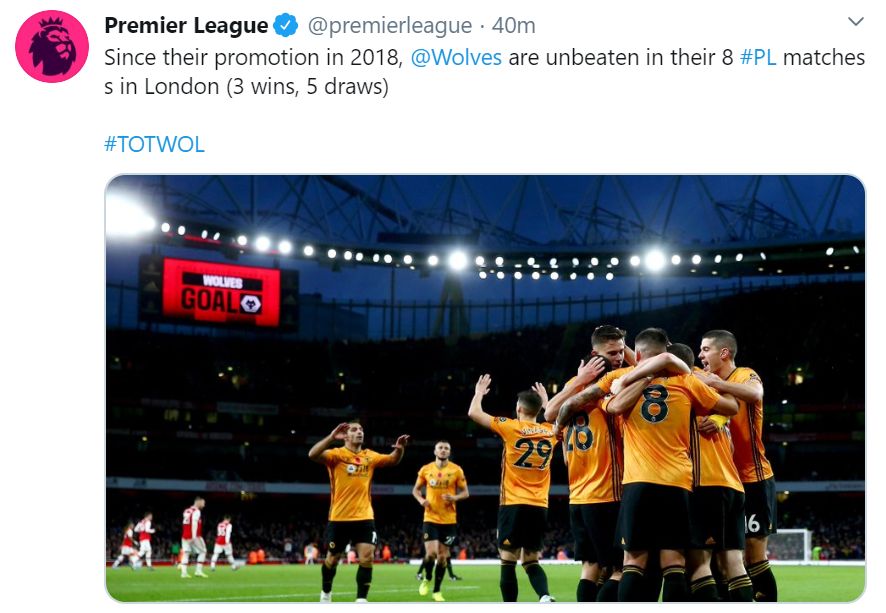Visit the @Wolves mention link

click(456, 57)
